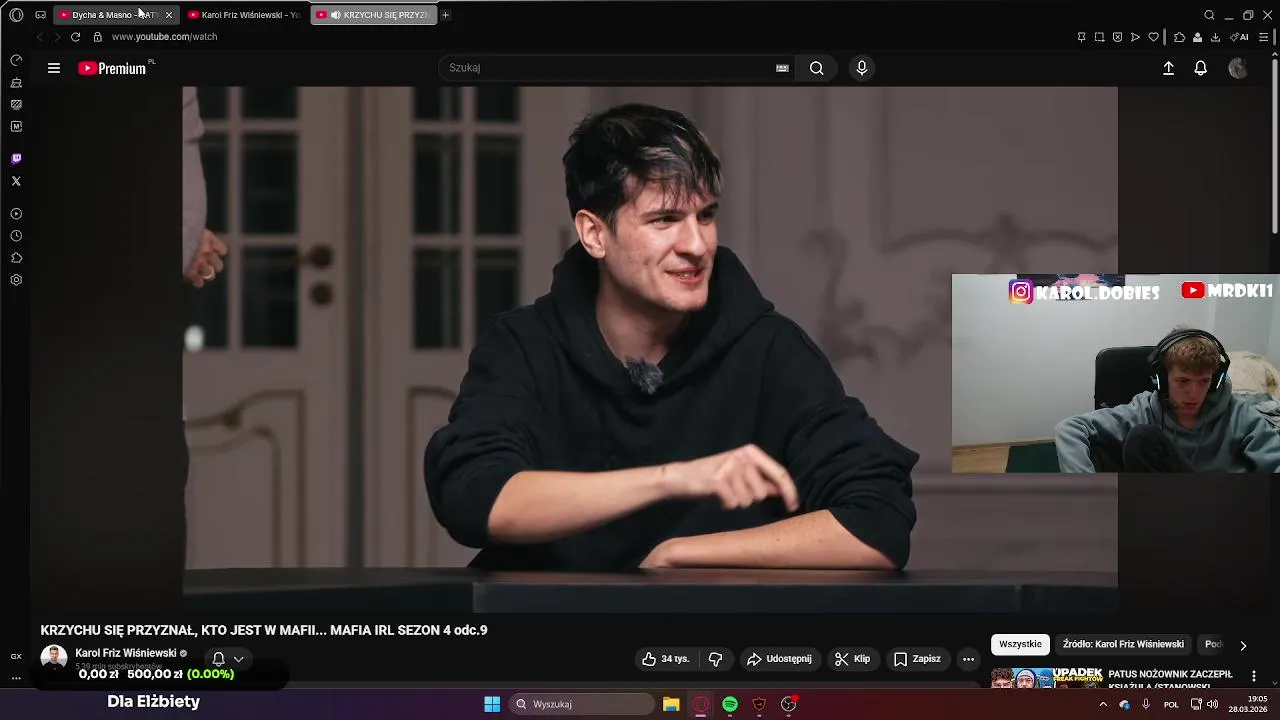Close the Dycha & Masno tab

coord(168,15)
